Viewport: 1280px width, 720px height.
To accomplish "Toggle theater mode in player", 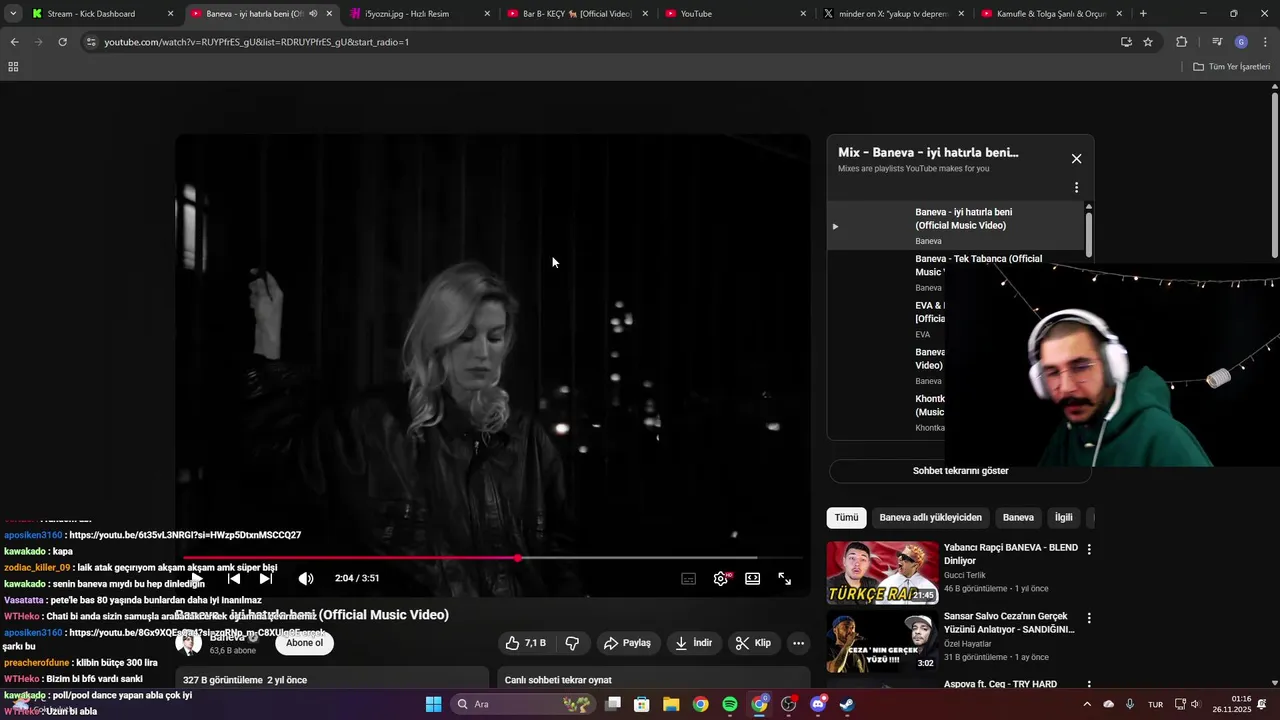I will coord(752,578).
